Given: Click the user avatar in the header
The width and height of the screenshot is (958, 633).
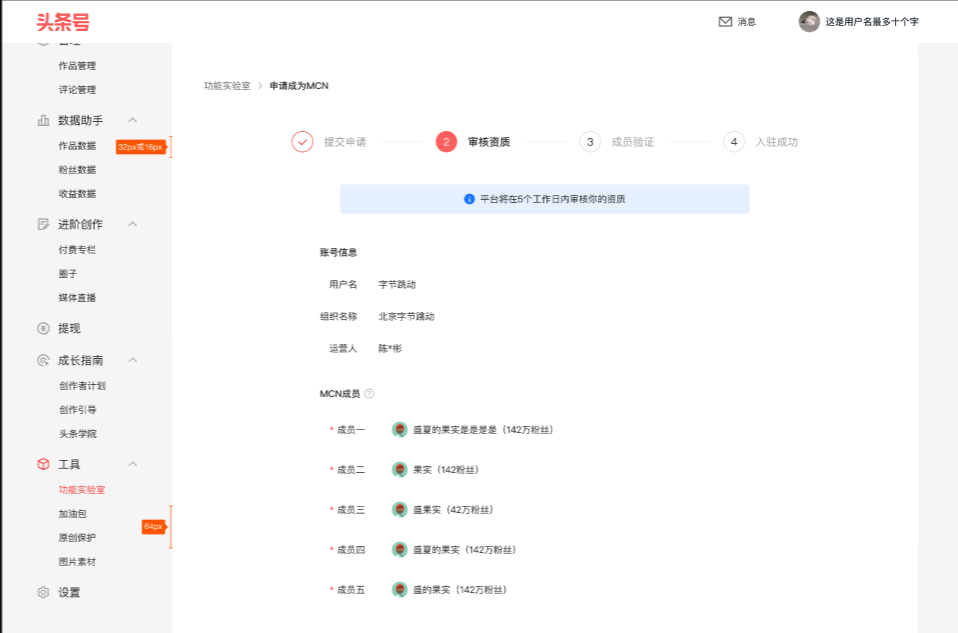Looking at the screenshot, I should 809,21.
